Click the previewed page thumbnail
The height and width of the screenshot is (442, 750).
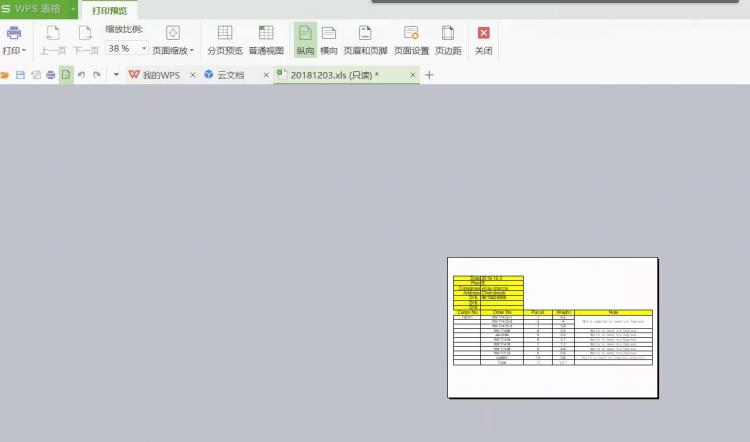tap(553, 328)
